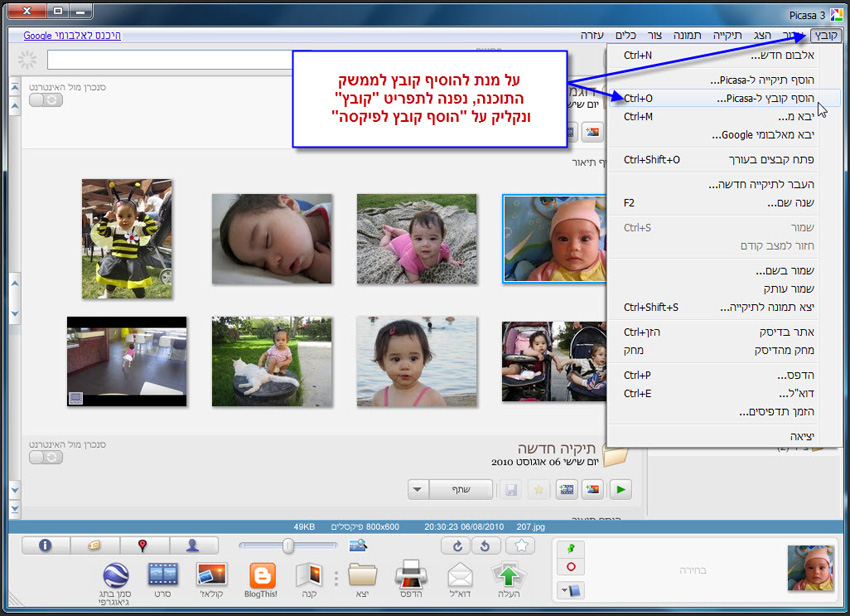Select הוסף קובץ ל-Picasa... menu entry

723,98
